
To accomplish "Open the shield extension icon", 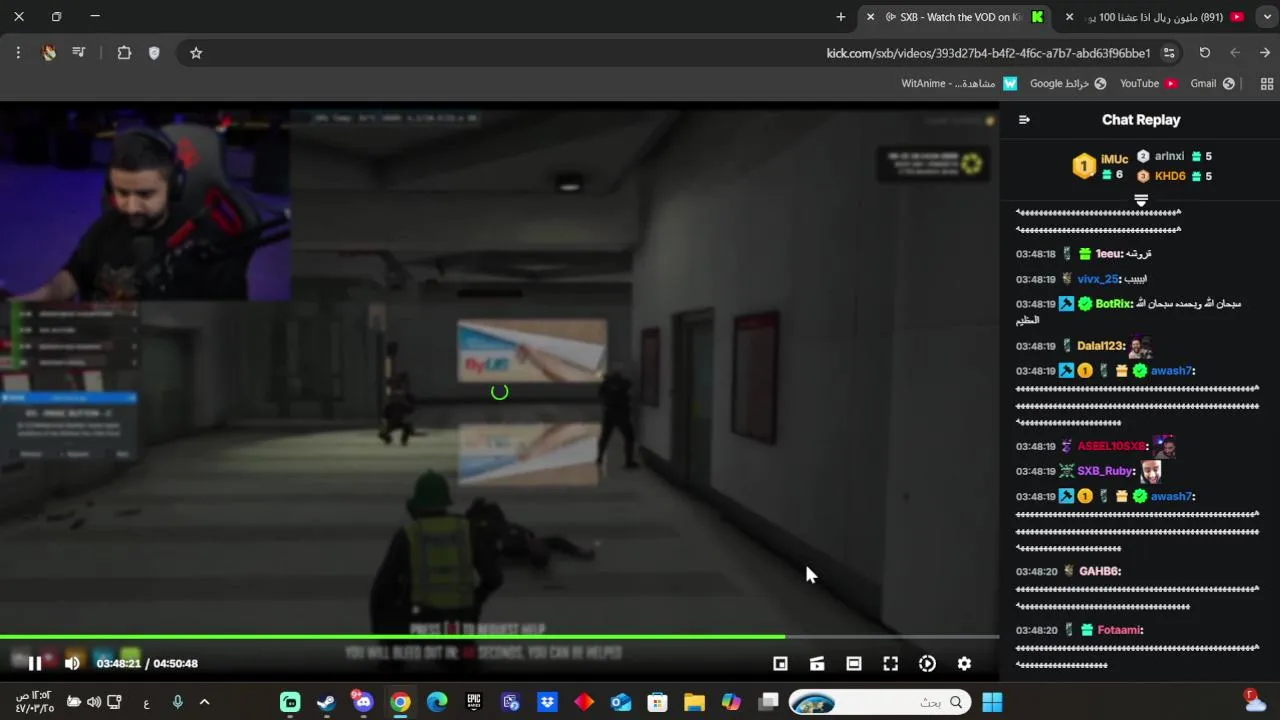I will tap(154, 53).
